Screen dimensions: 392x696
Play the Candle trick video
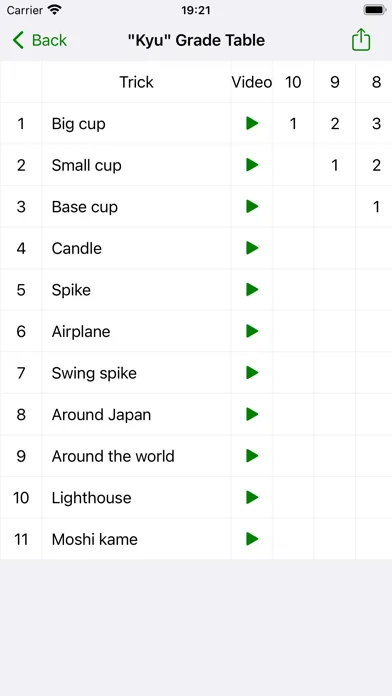[252, 248]
